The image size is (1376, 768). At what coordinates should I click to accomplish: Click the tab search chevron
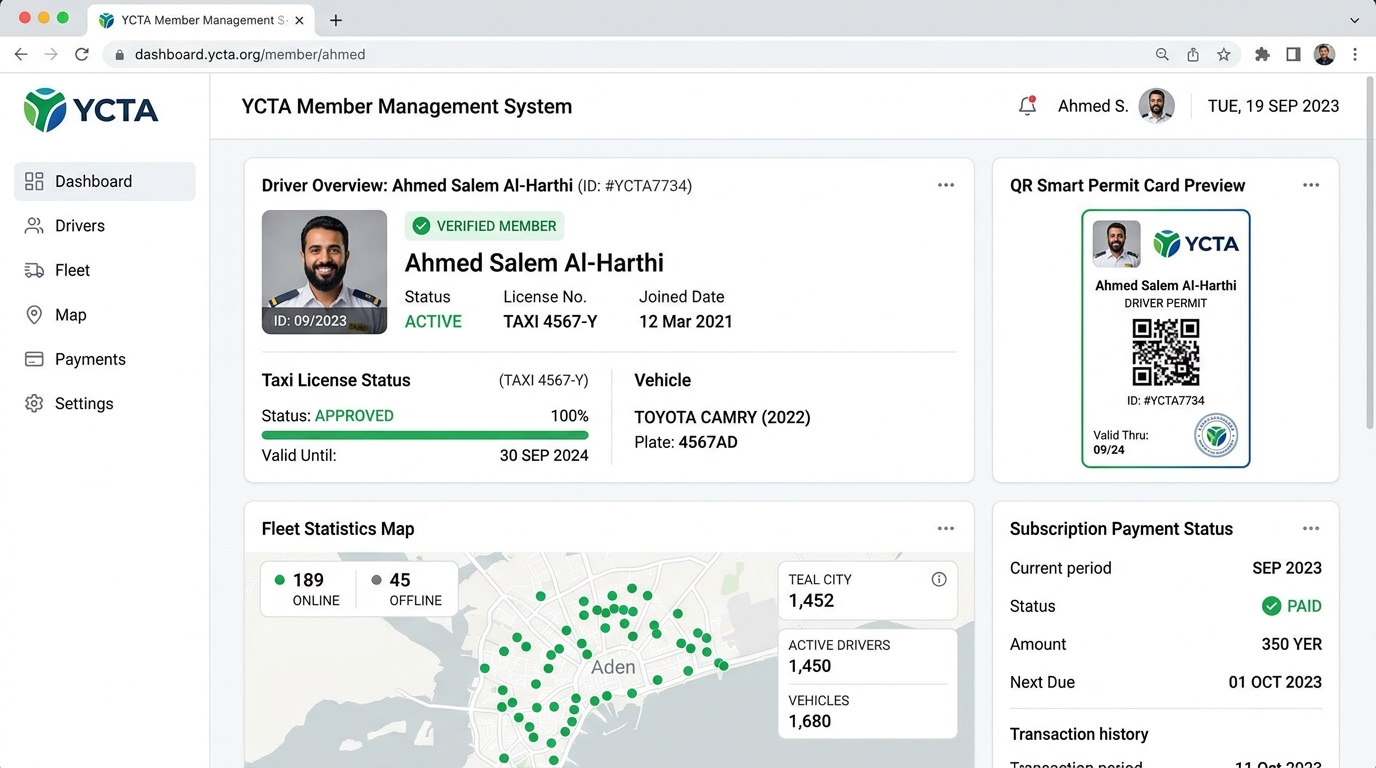tap(1355, 20)
